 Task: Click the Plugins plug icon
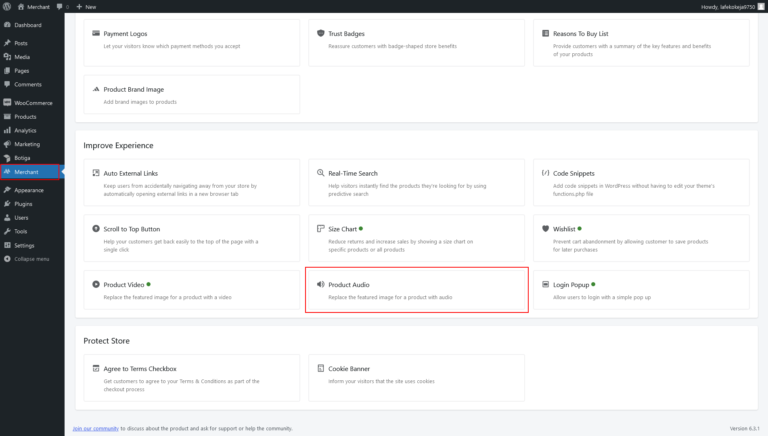7,204
